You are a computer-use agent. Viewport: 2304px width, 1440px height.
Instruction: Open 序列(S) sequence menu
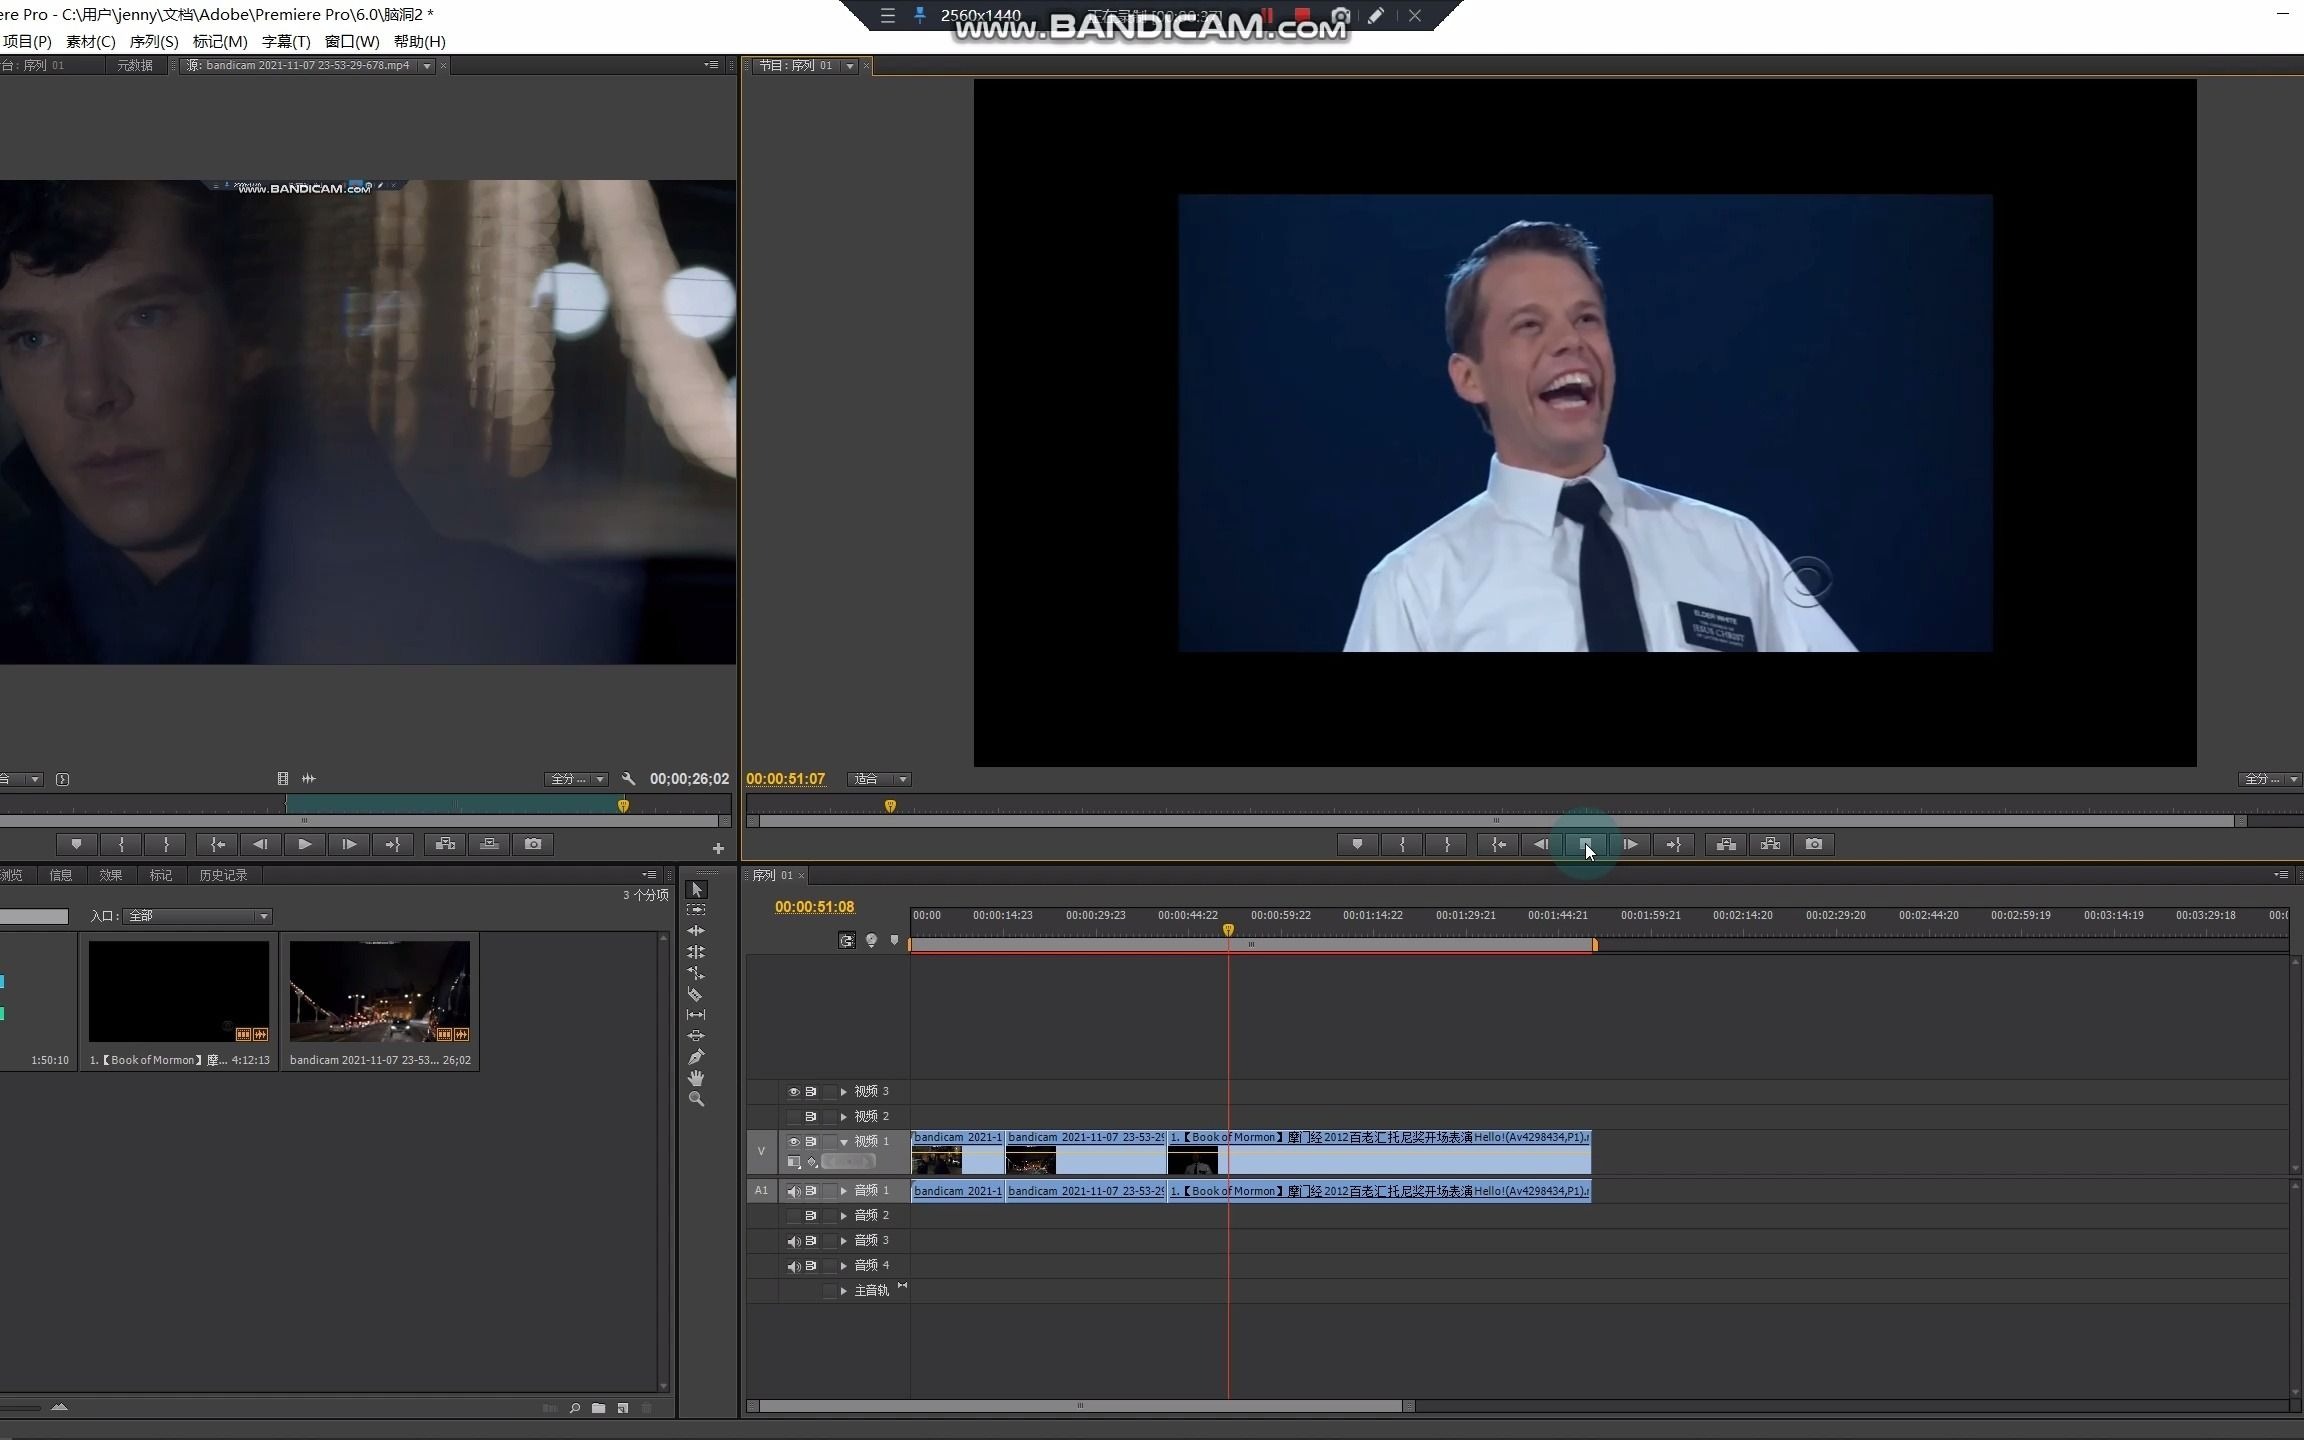tap(154, 41)
